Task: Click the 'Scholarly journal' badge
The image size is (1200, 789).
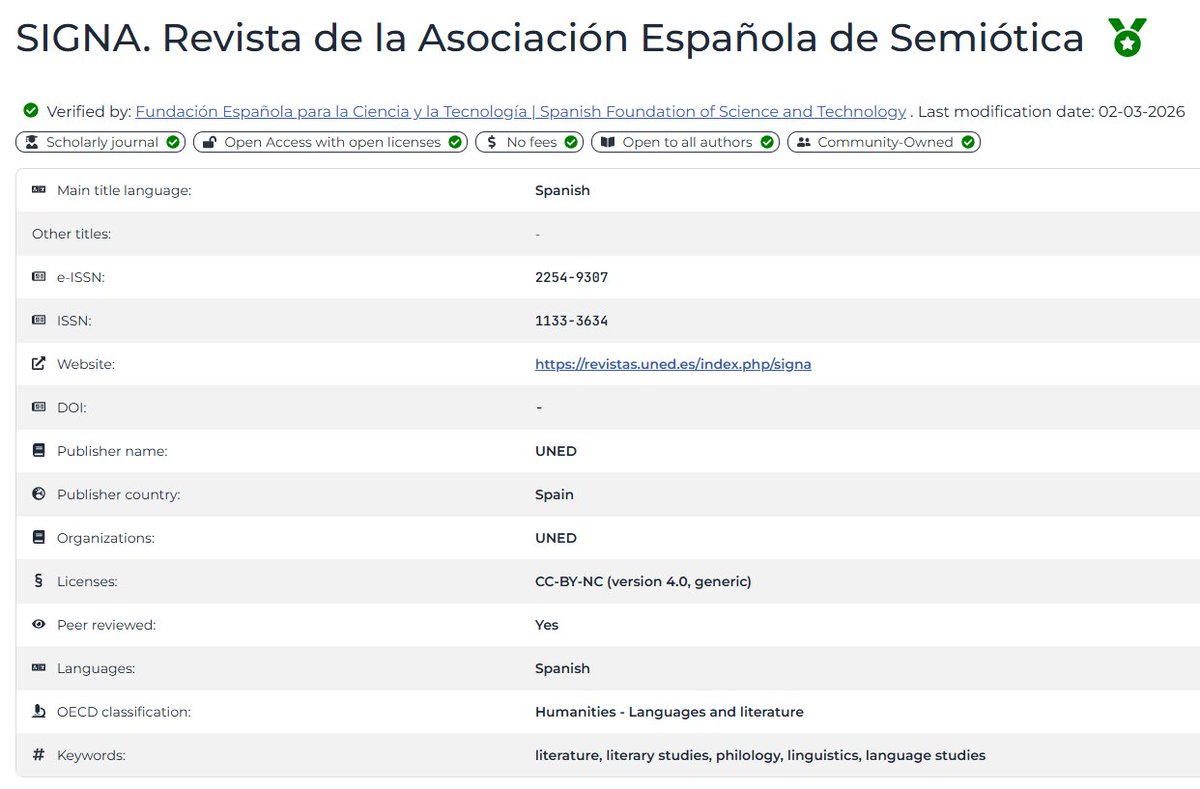Action: 101,142
